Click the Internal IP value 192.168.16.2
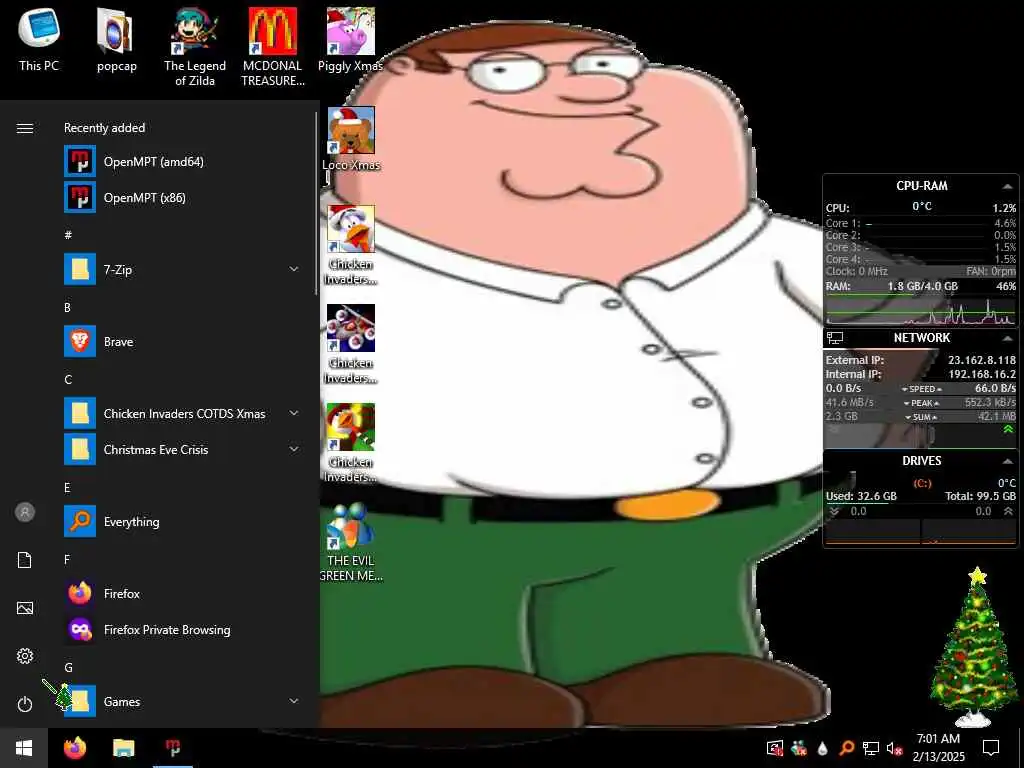 982,374
